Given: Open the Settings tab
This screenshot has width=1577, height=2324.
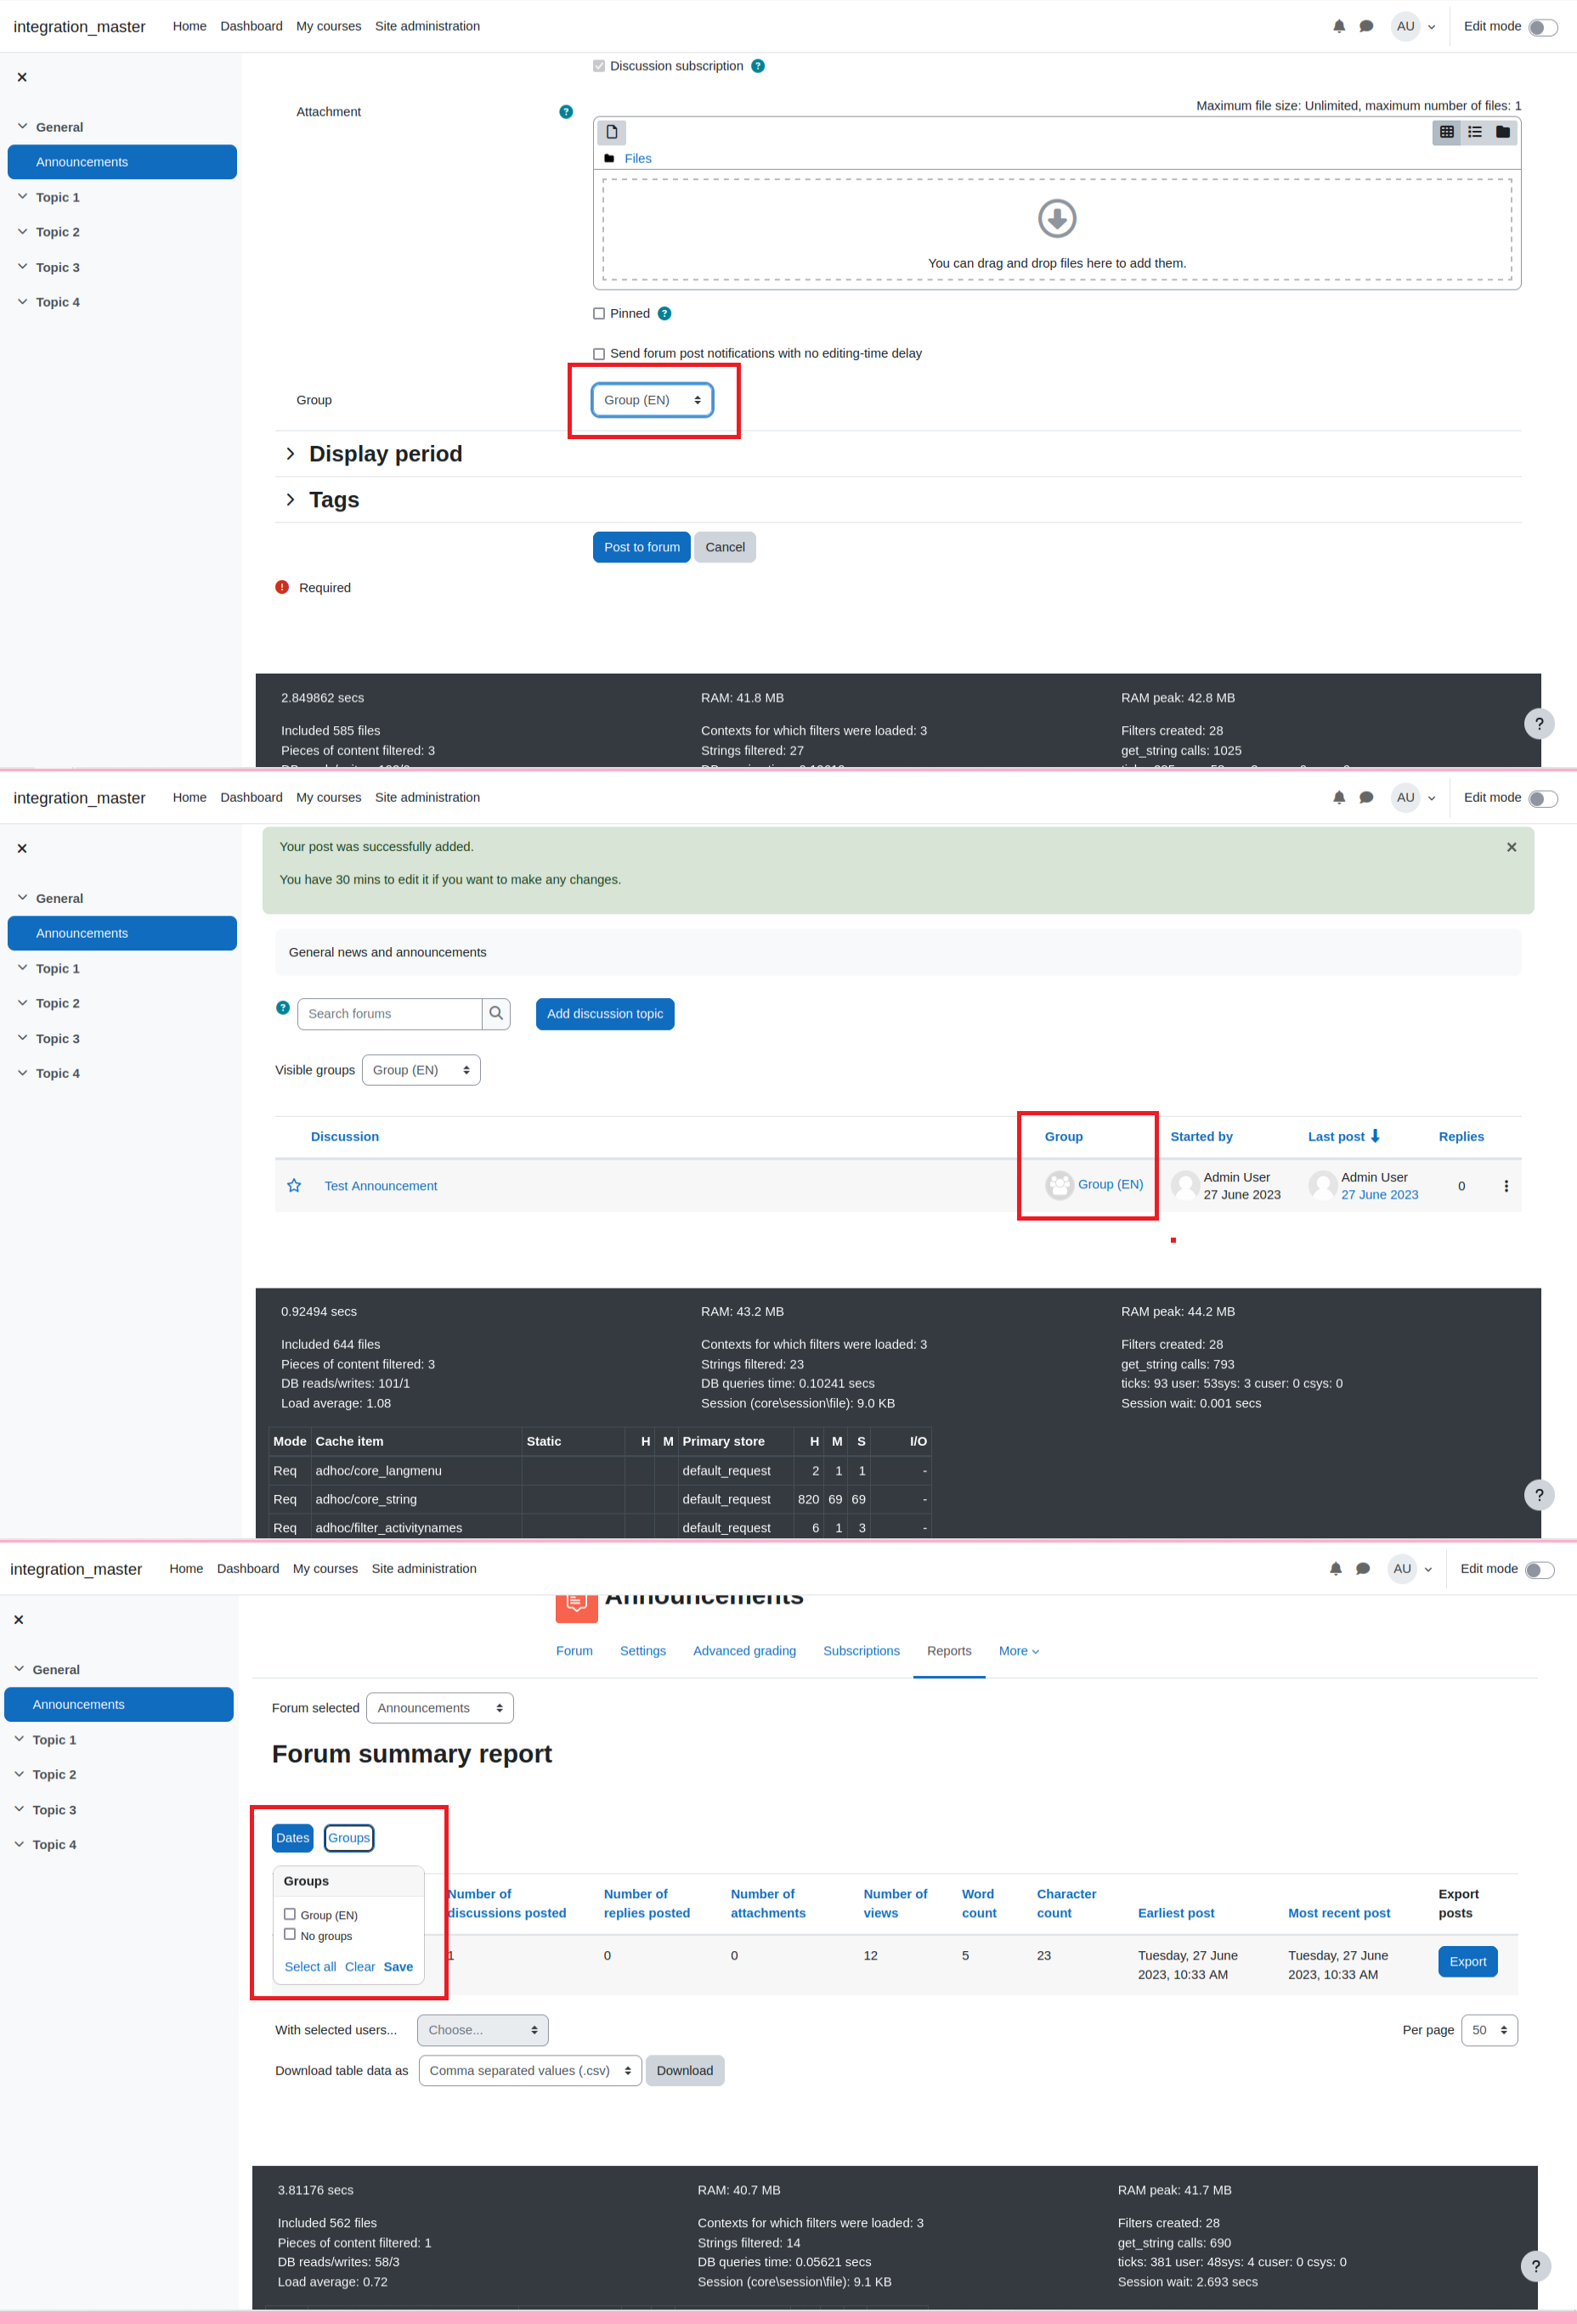Looking at the screenshot, I should coord(643,1651).
